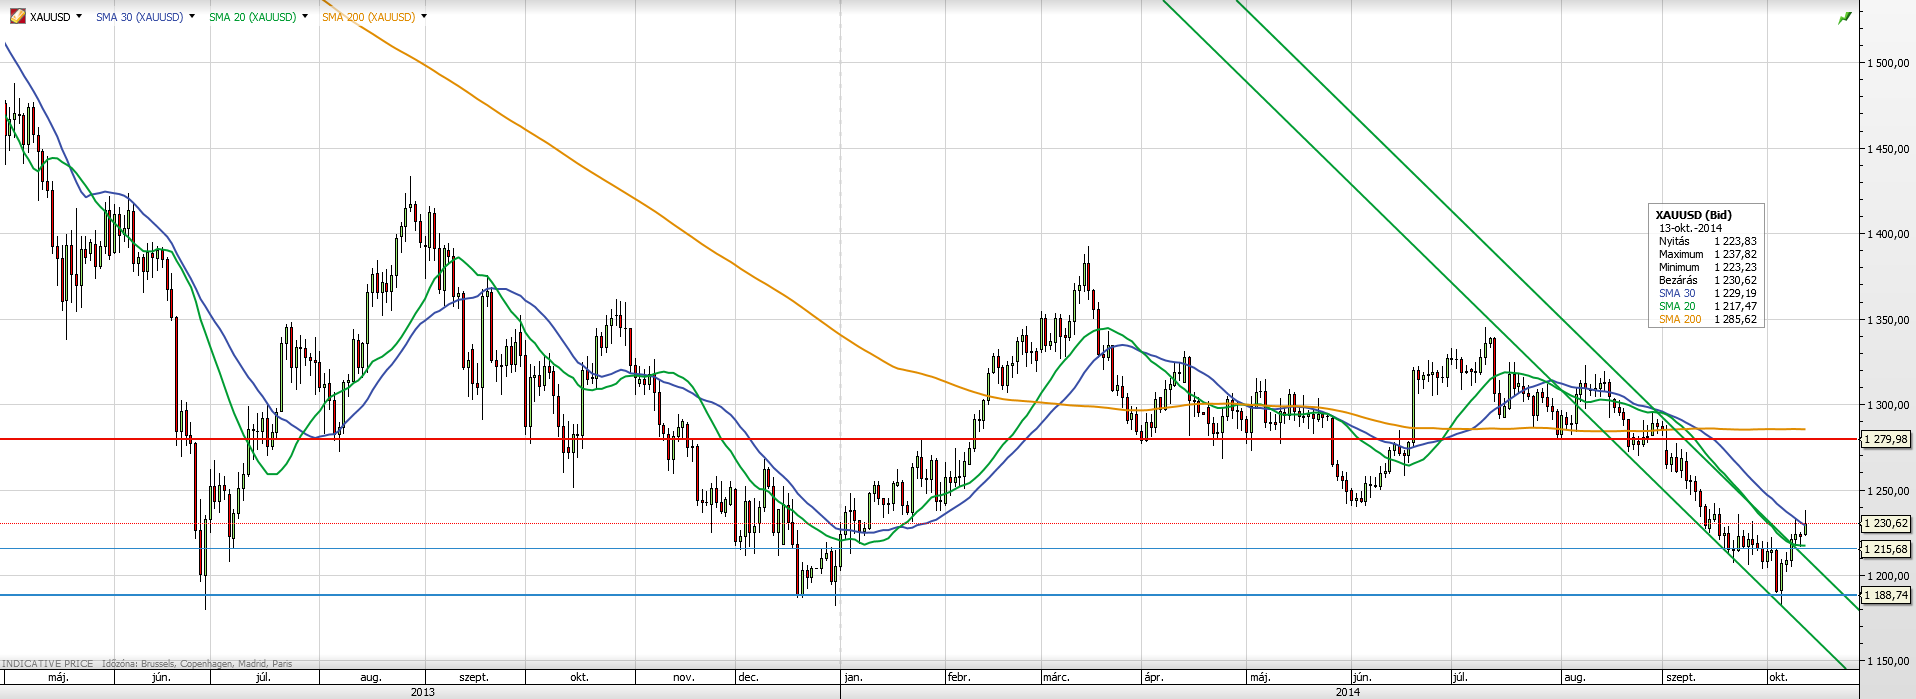The width and height of the screenshot is (1916, 699).
Task: Click the green chart icon at top right
Action: (1845, 18)
